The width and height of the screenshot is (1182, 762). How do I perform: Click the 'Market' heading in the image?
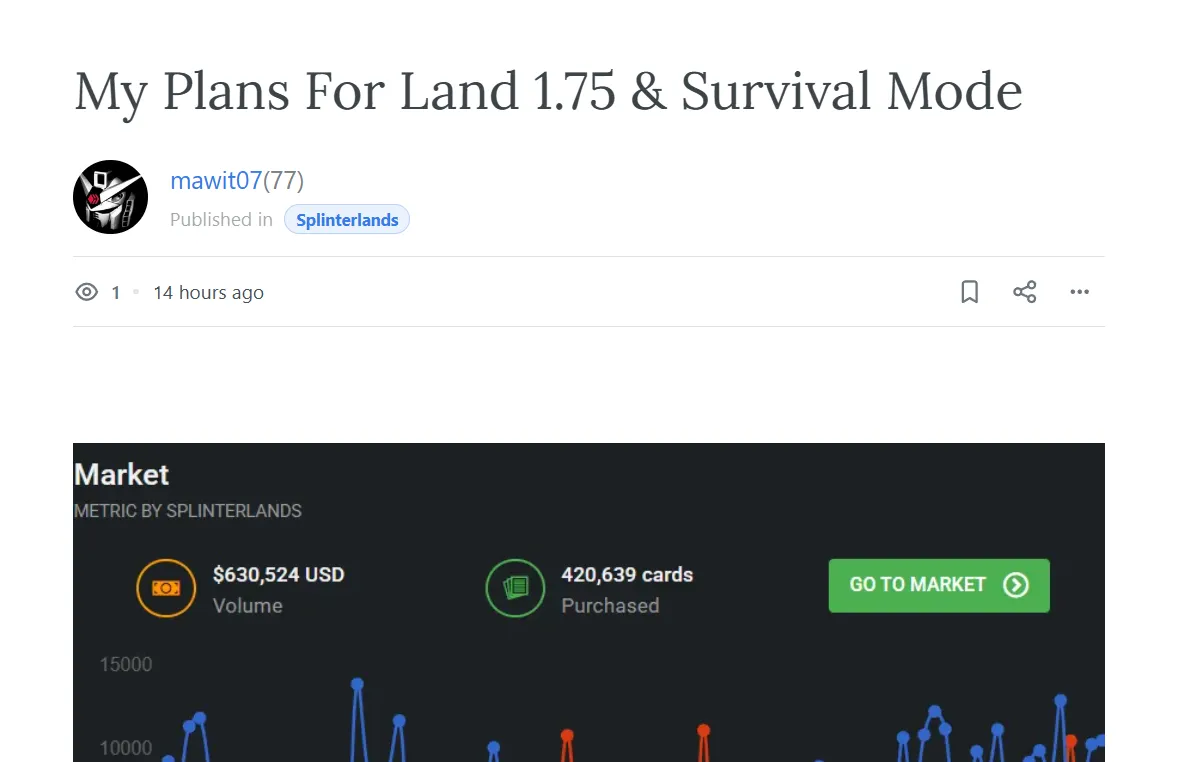click(121, 475)
